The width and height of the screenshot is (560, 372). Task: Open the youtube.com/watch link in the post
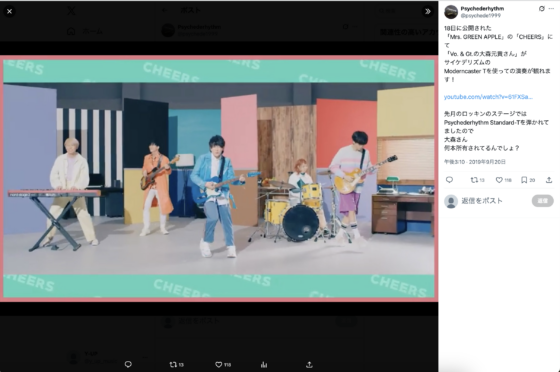pos(488,97)
